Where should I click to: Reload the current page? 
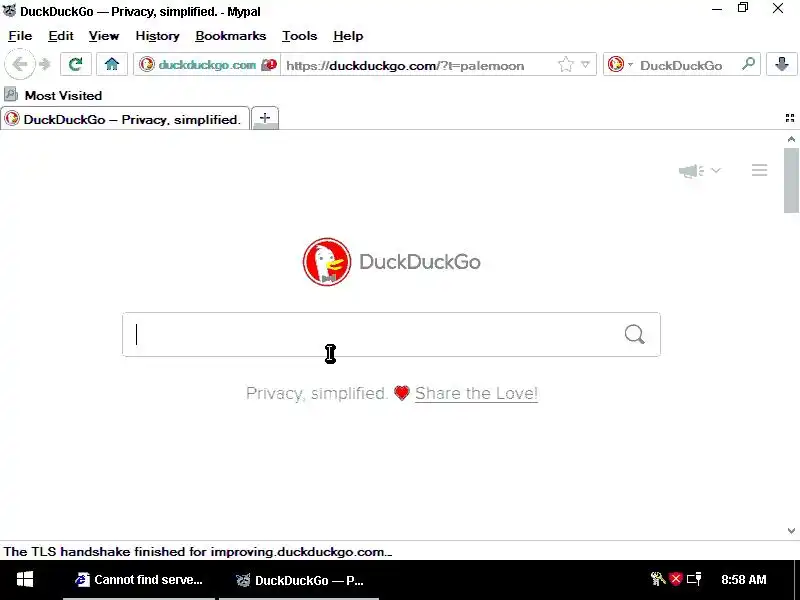click(x=76, y=65)
